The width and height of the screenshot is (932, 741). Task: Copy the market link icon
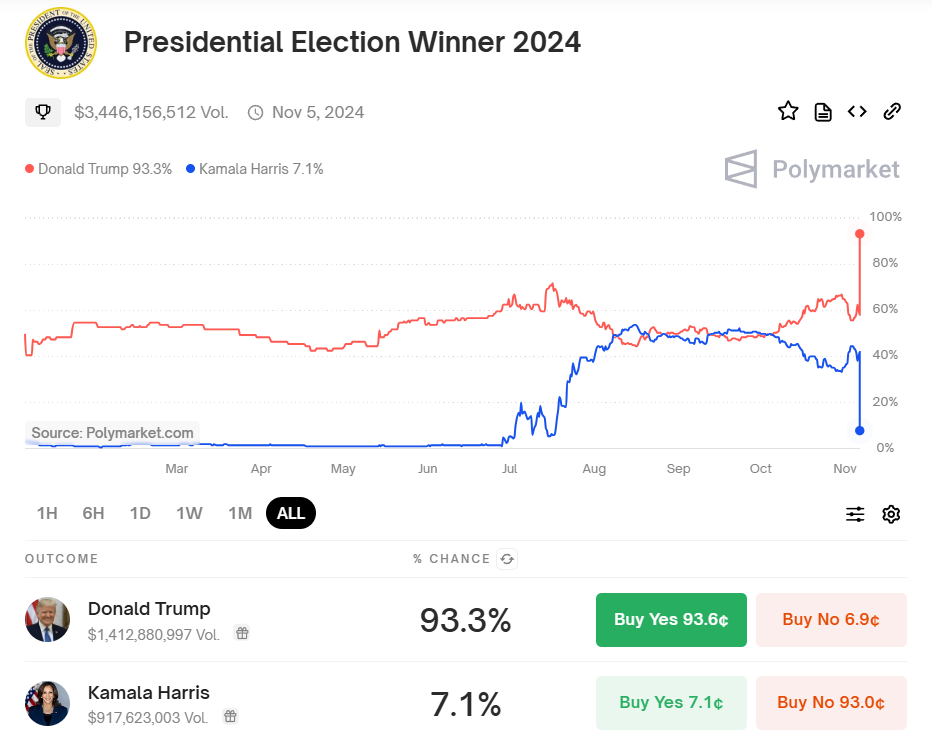[892, 111]
